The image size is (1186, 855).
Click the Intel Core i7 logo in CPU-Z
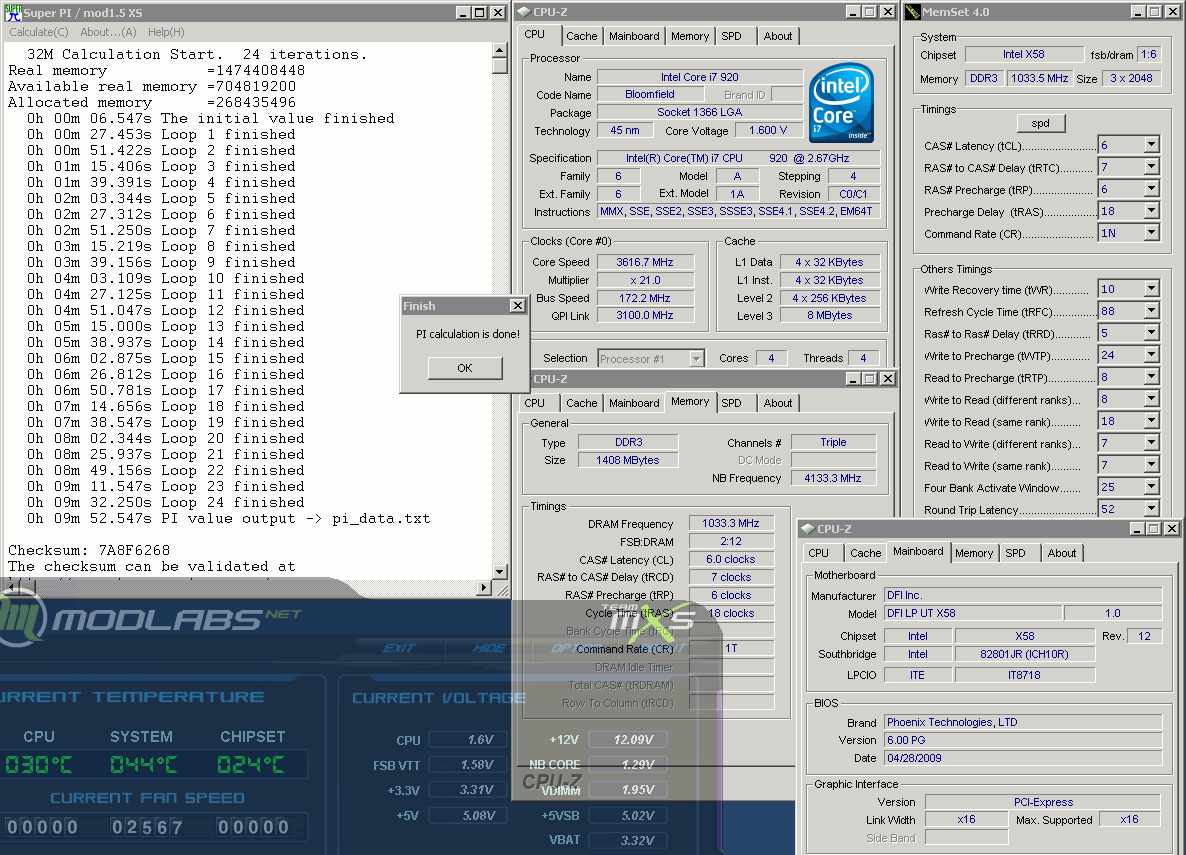pyautogui.click(x=841, y=102)
